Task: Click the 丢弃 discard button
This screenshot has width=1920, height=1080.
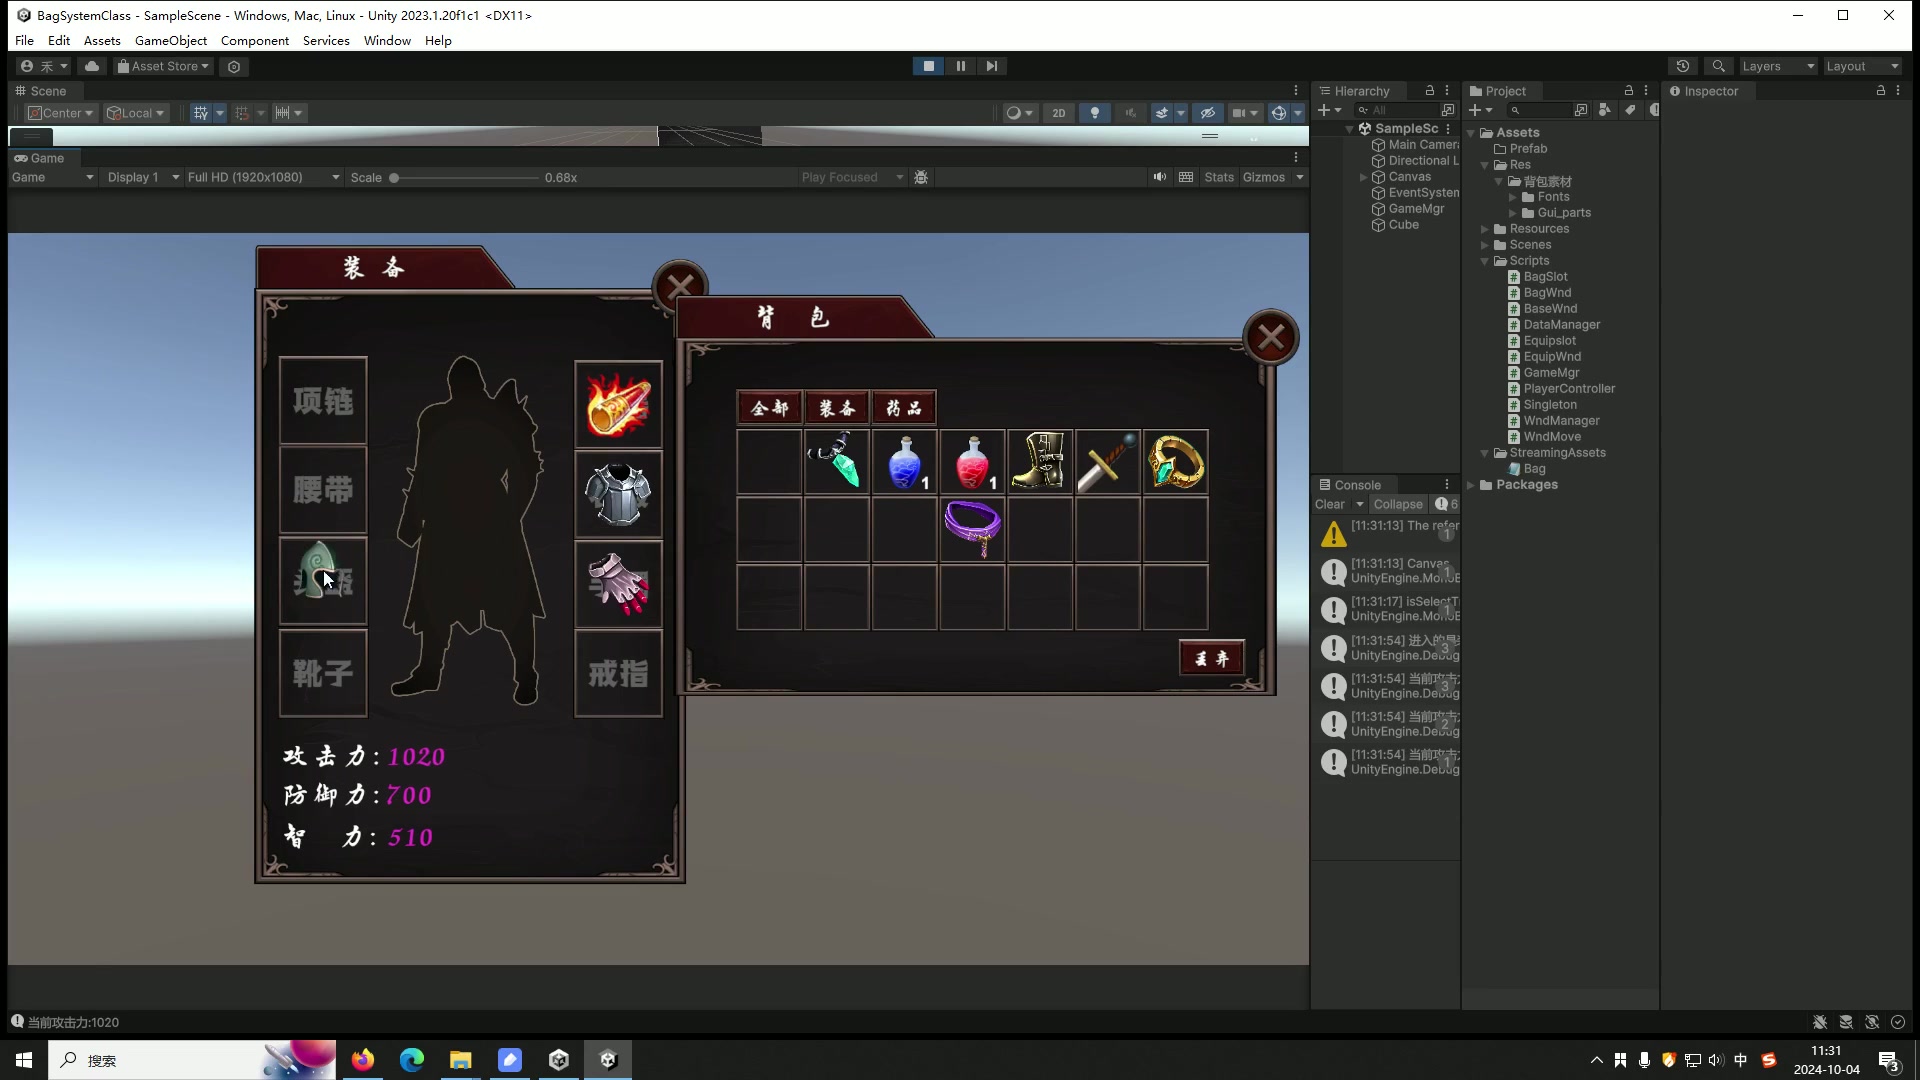Action: (x=1211, y=658)
